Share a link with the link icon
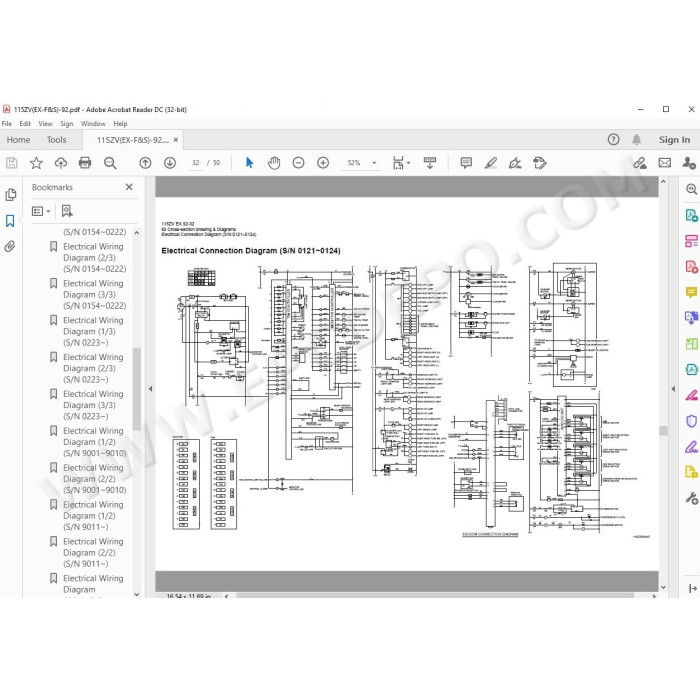The height and width of the screenshot is (700, 700). [640, 163]
